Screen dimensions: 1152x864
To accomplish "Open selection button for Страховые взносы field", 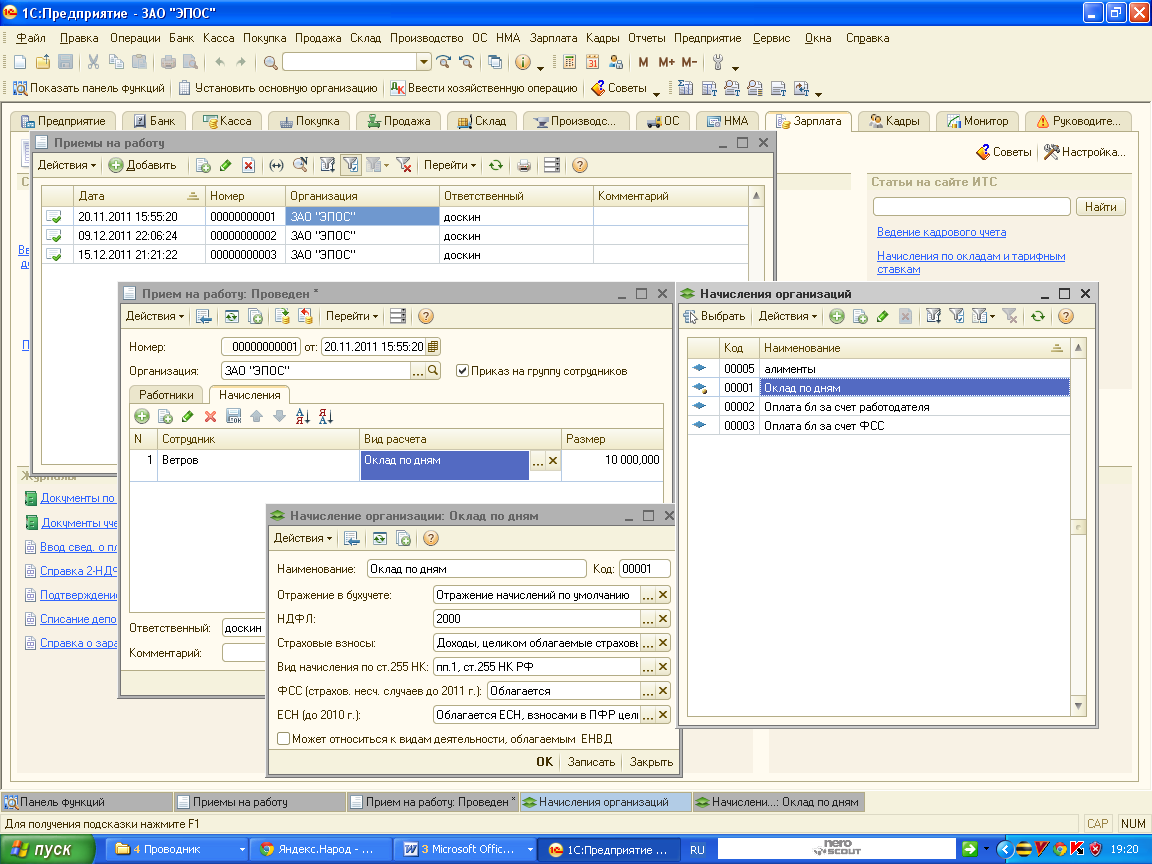I will (x=647, y=643).
